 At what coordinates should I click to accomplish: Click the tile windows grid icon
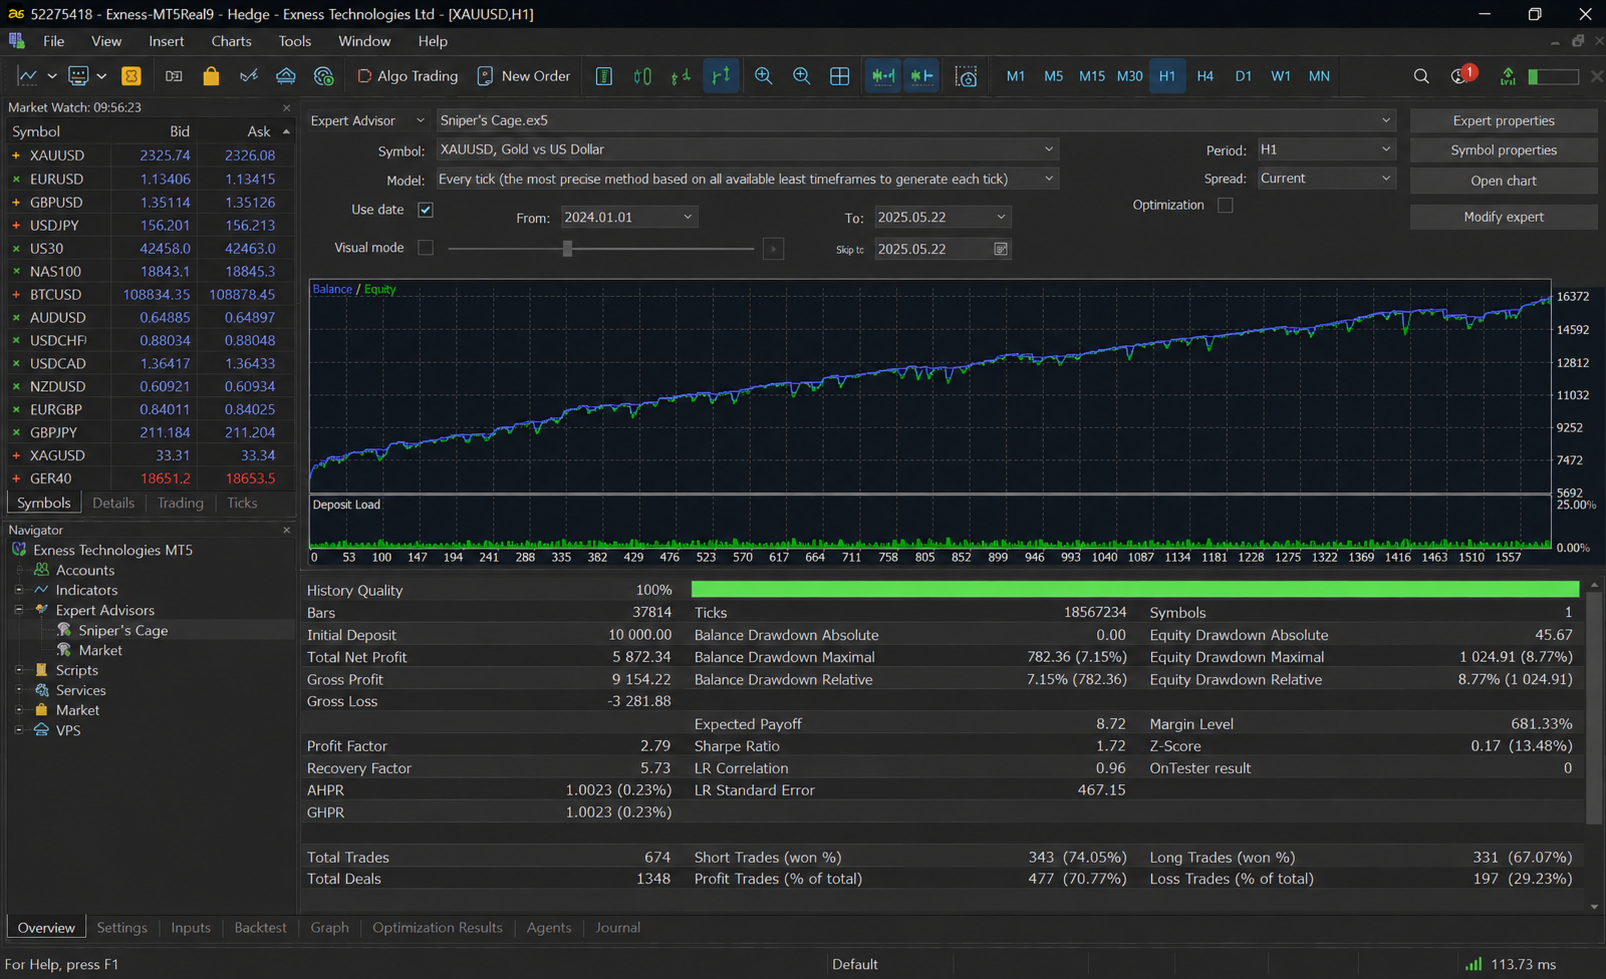coord(840,76)
